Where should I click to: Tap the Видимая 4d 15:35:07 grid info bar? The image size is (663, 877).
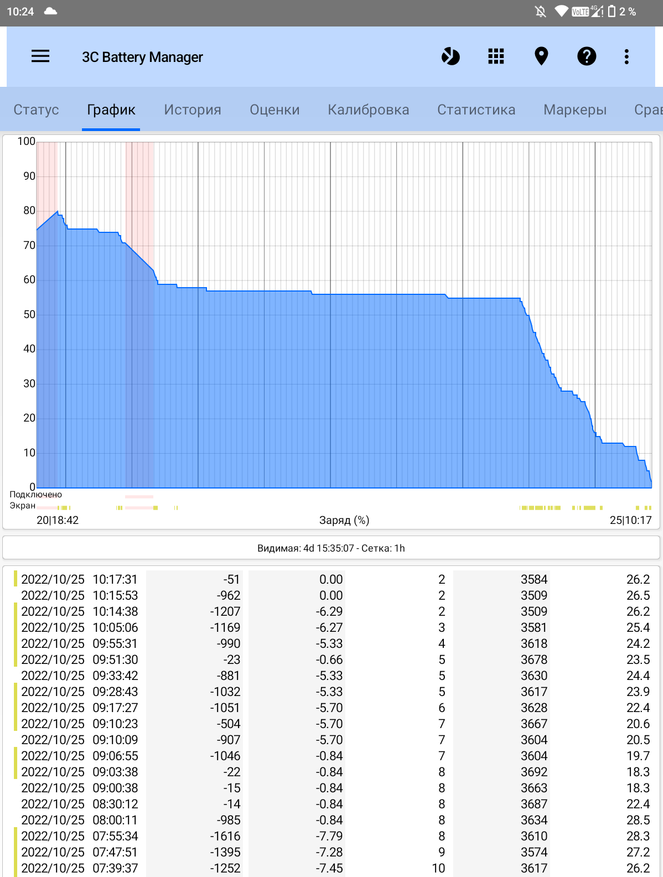(331, 548)
